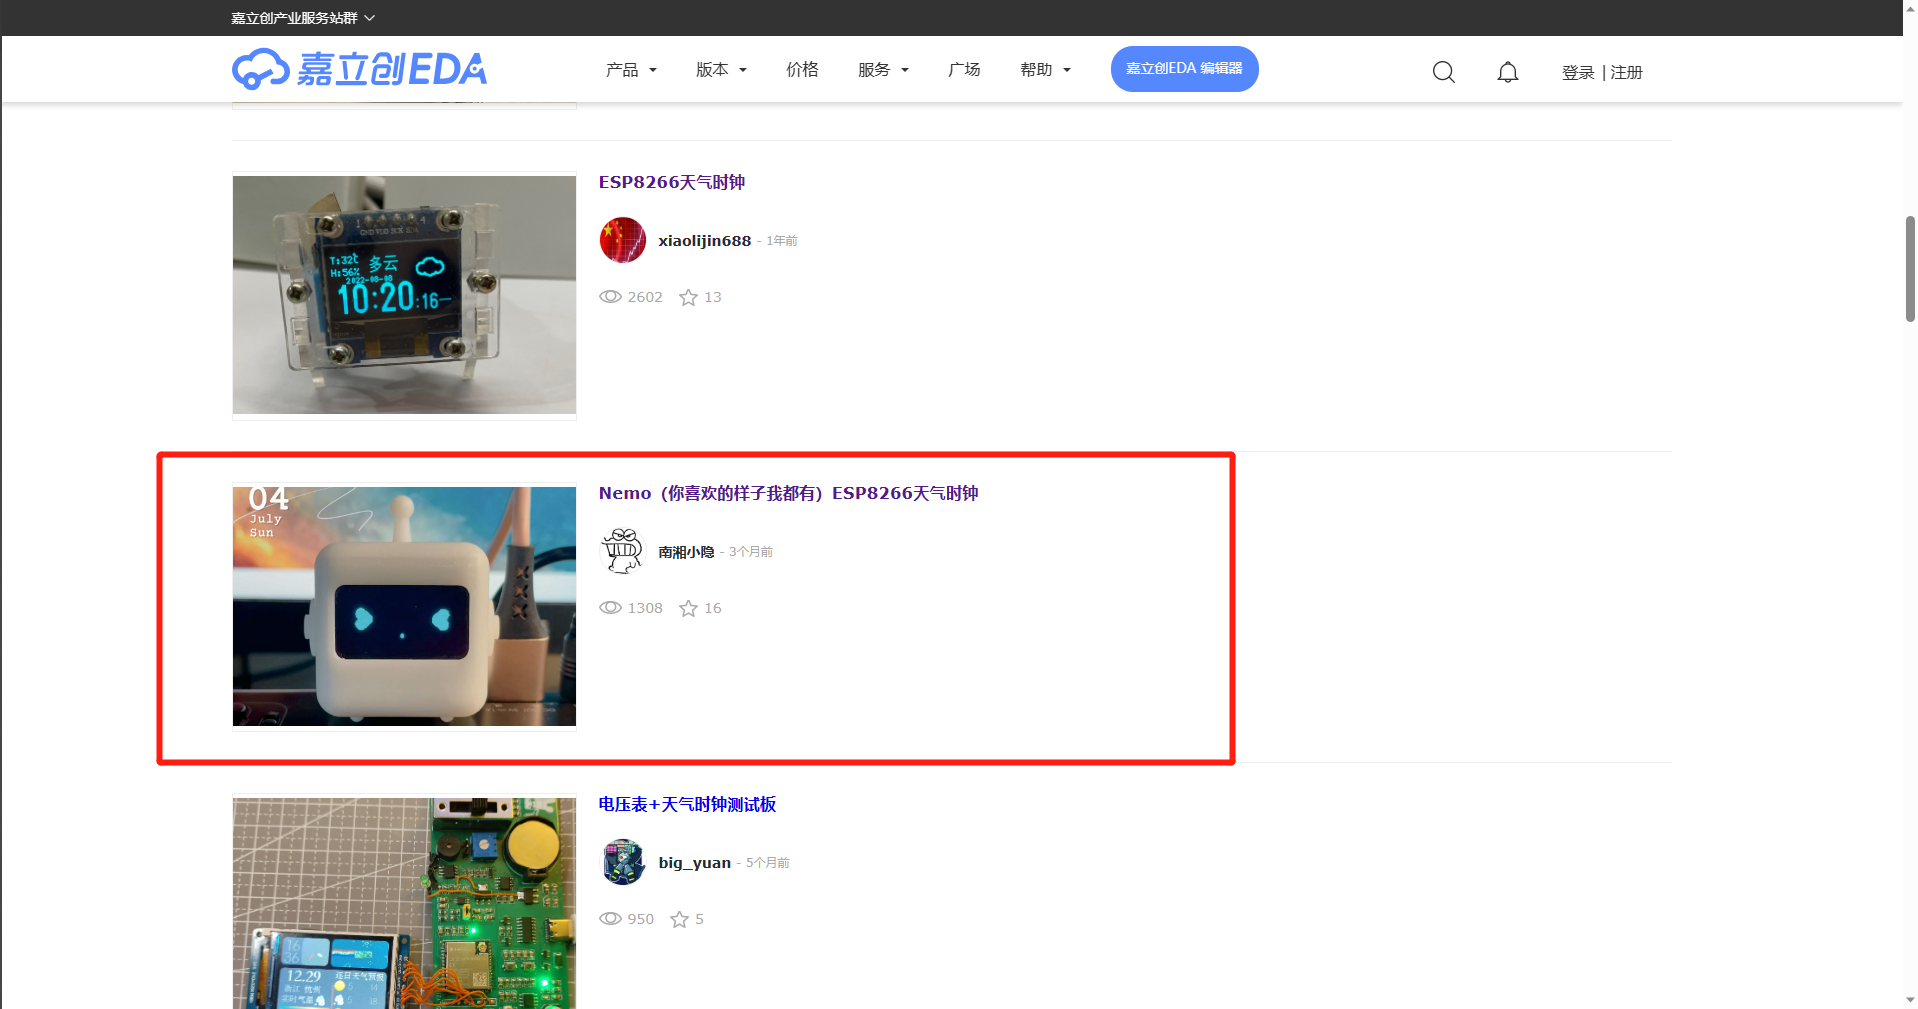The height and width of the screenshot is (1009, 1918).
Task: Open the notification bell
Action: click(1507, 72)
